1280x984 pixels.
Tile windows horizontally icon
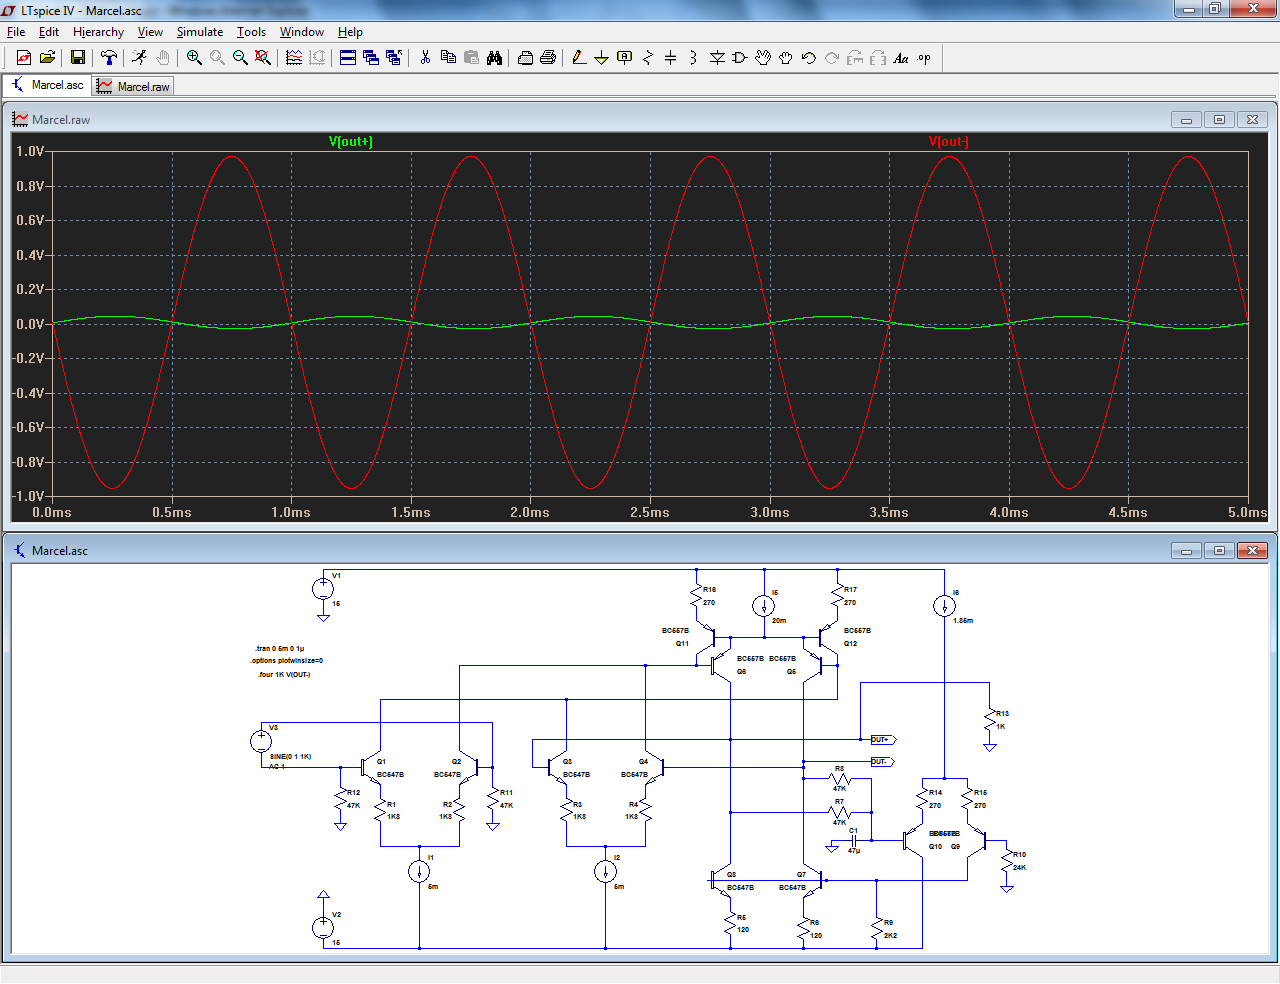(x=348, y=58)
